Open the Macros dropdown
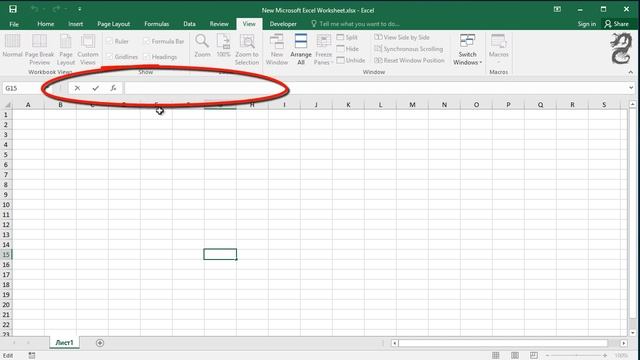The width and height of the screenshot is (640, 360). (x=498, y=49)
